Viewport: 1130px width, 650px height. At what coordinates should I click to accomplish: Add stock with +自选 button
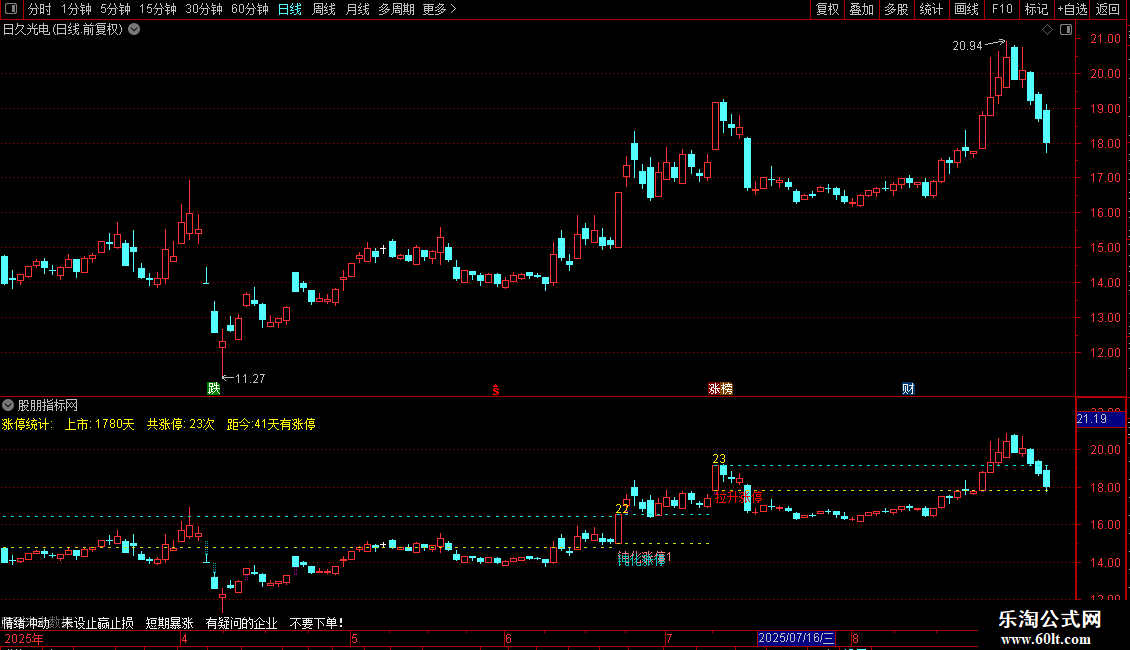[x=1072, y=9]
